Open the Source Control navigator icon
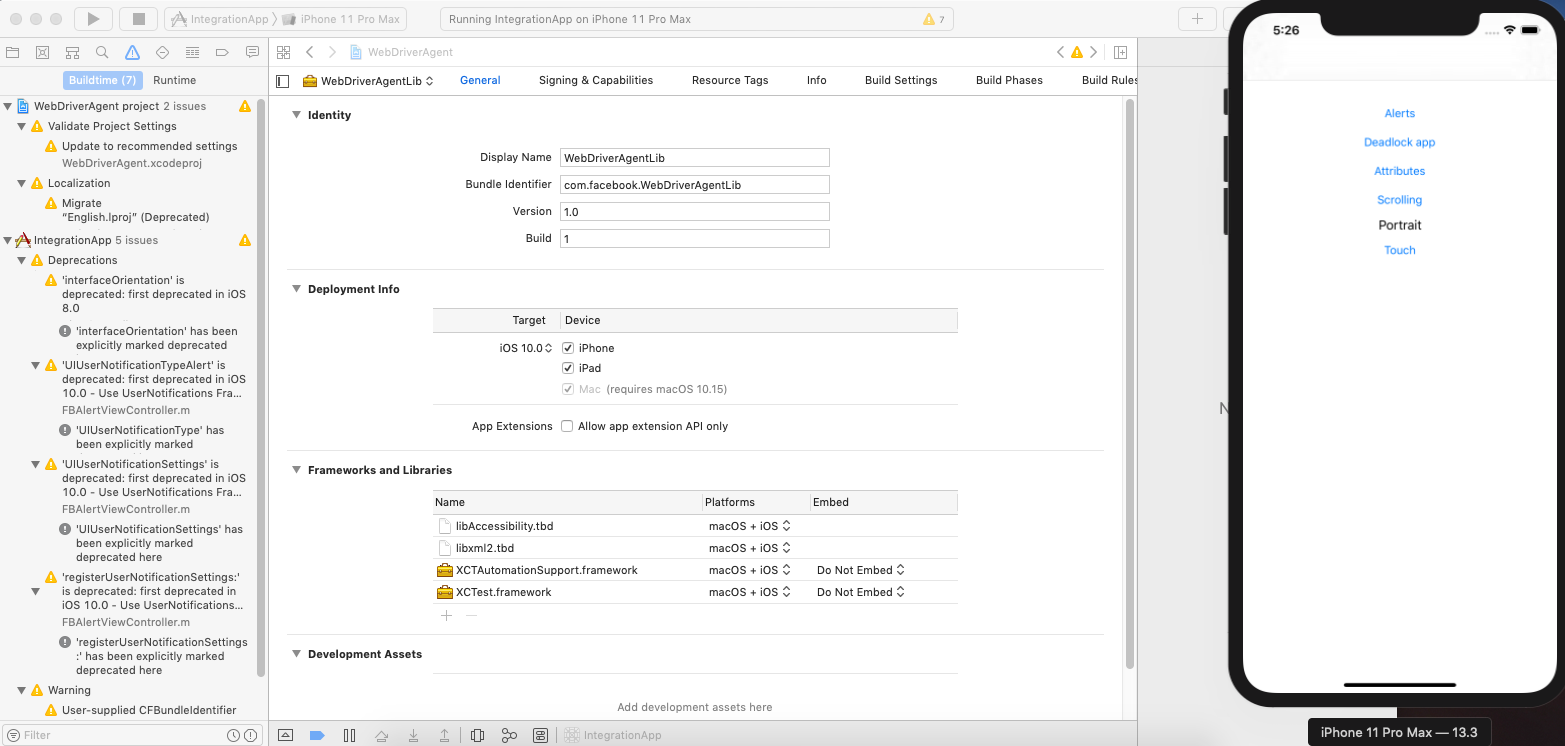Viewport: 1565px width, 746px height. point(42,52)
